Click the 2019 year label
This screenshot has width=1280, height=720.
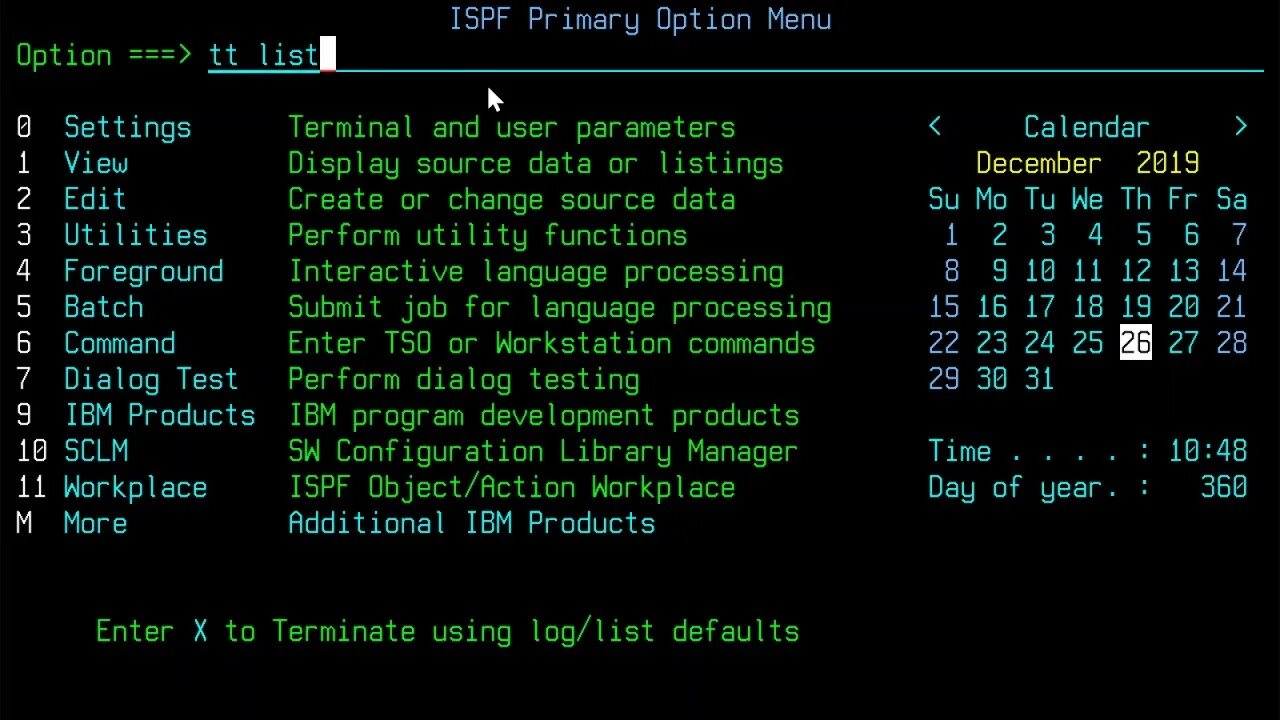pyautogui.click(x=1167, y=163)
